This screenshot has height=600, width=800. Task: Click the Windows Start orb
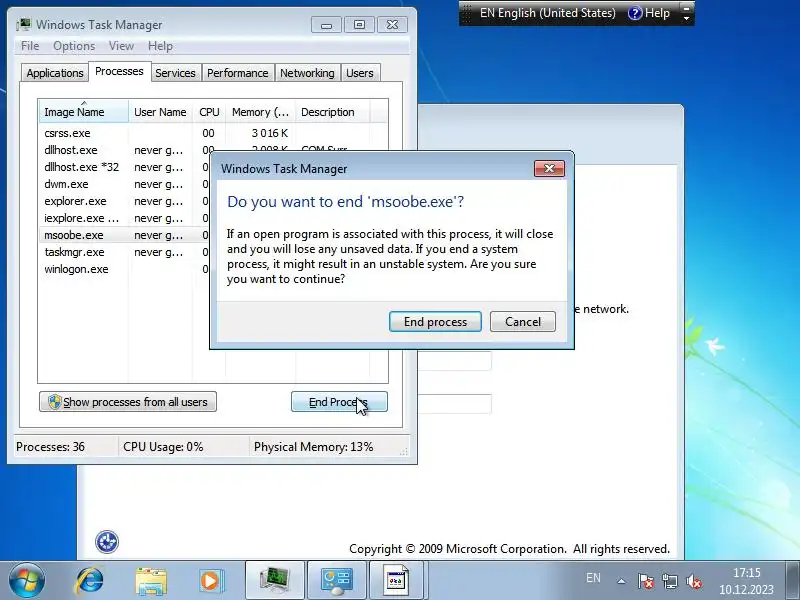coord(26,581)
